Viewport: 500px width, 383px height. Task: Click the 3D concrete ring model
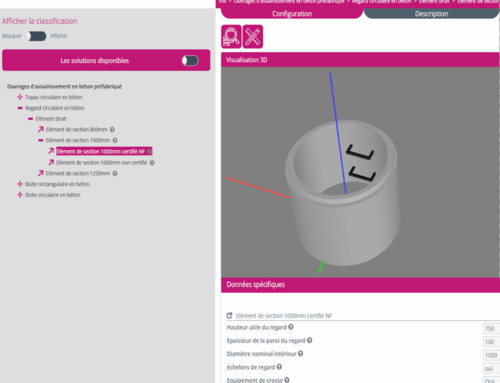tap(342, 193)
